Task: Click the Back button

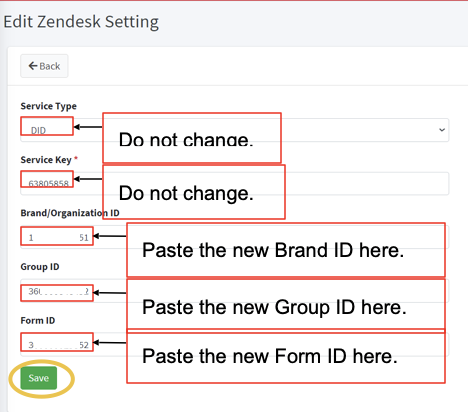Action: point(44,66)
